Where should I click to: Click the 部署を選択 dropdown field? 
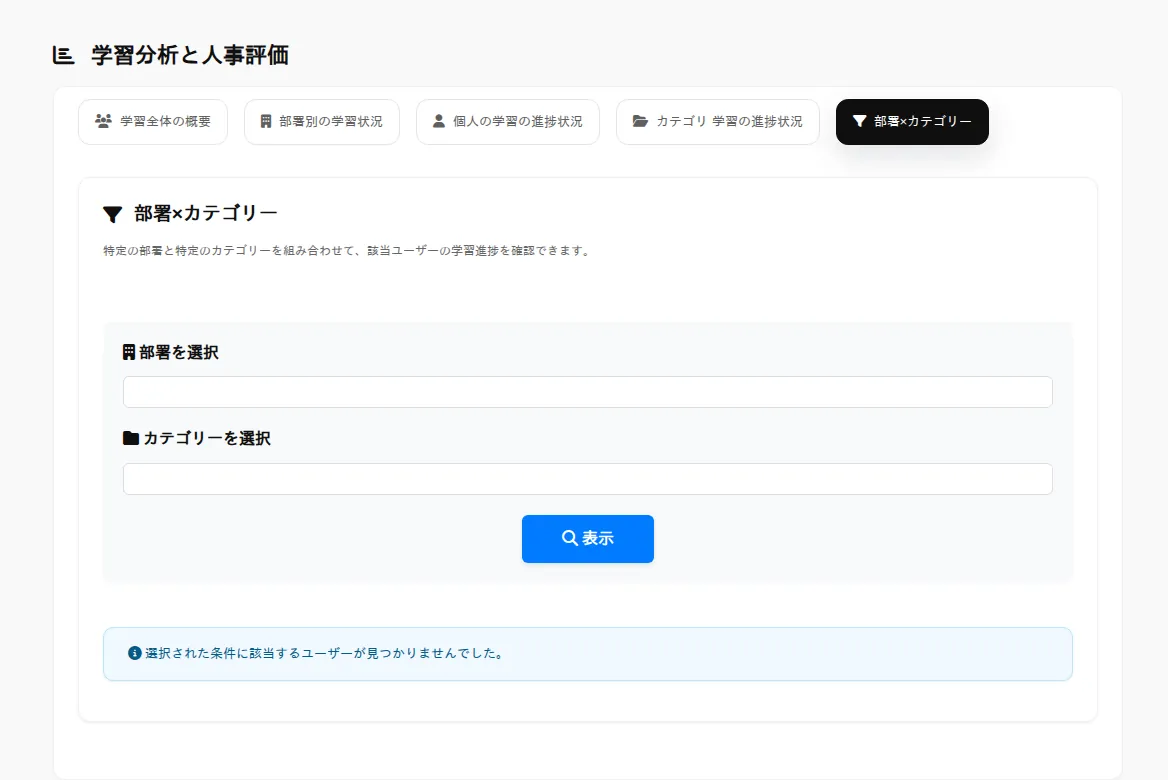pyautogui.click(x=588, y=392)
